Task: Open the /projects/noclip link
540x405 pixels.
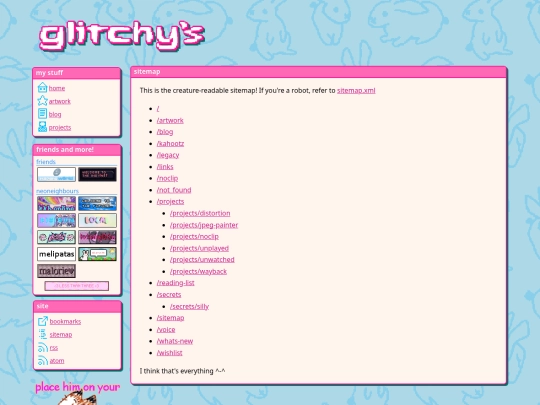Action: coord(194,236)
